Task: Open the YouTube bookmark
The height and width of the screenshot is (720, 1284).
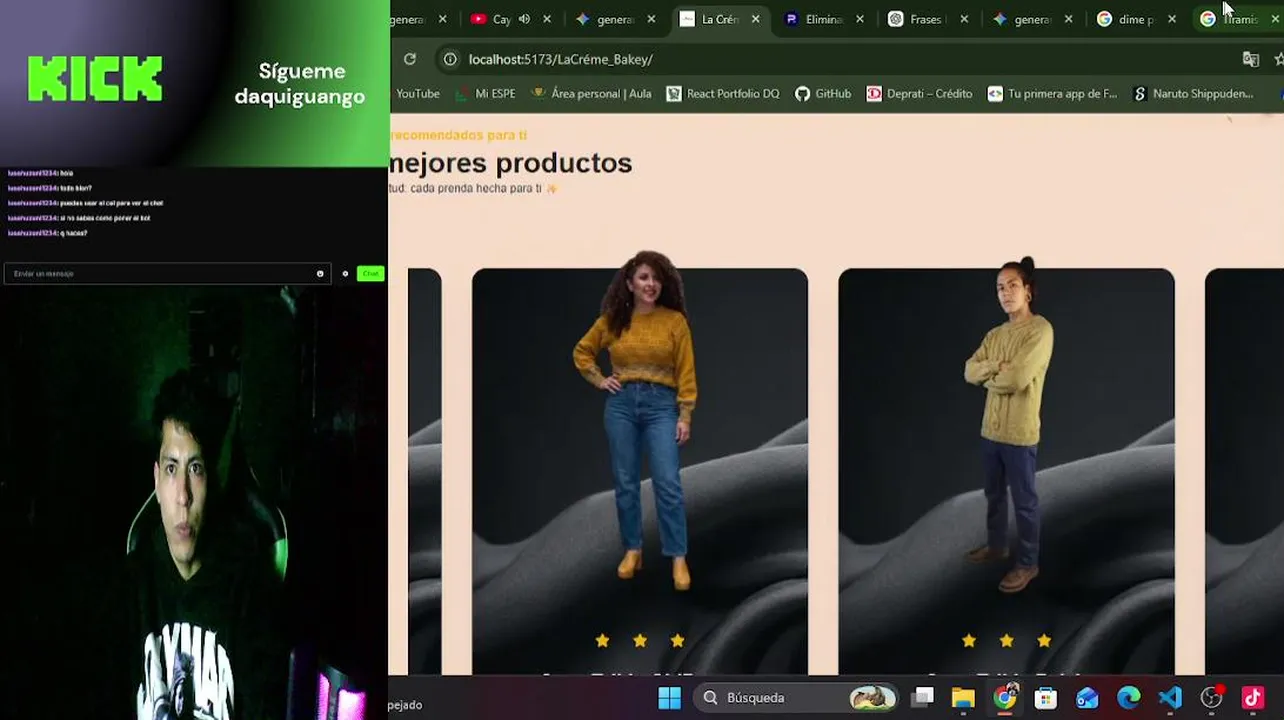Action: [417, 94]
